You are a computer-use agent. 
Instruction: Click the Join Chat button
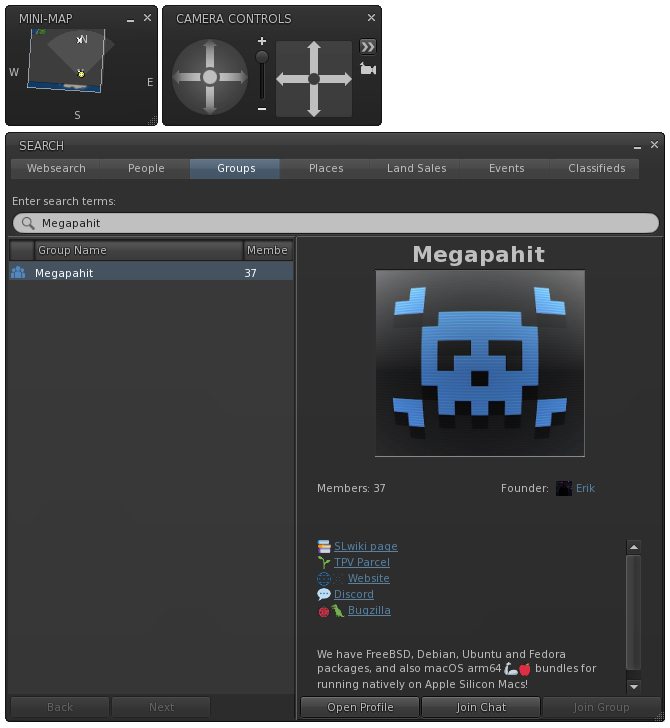click(481, 707)
